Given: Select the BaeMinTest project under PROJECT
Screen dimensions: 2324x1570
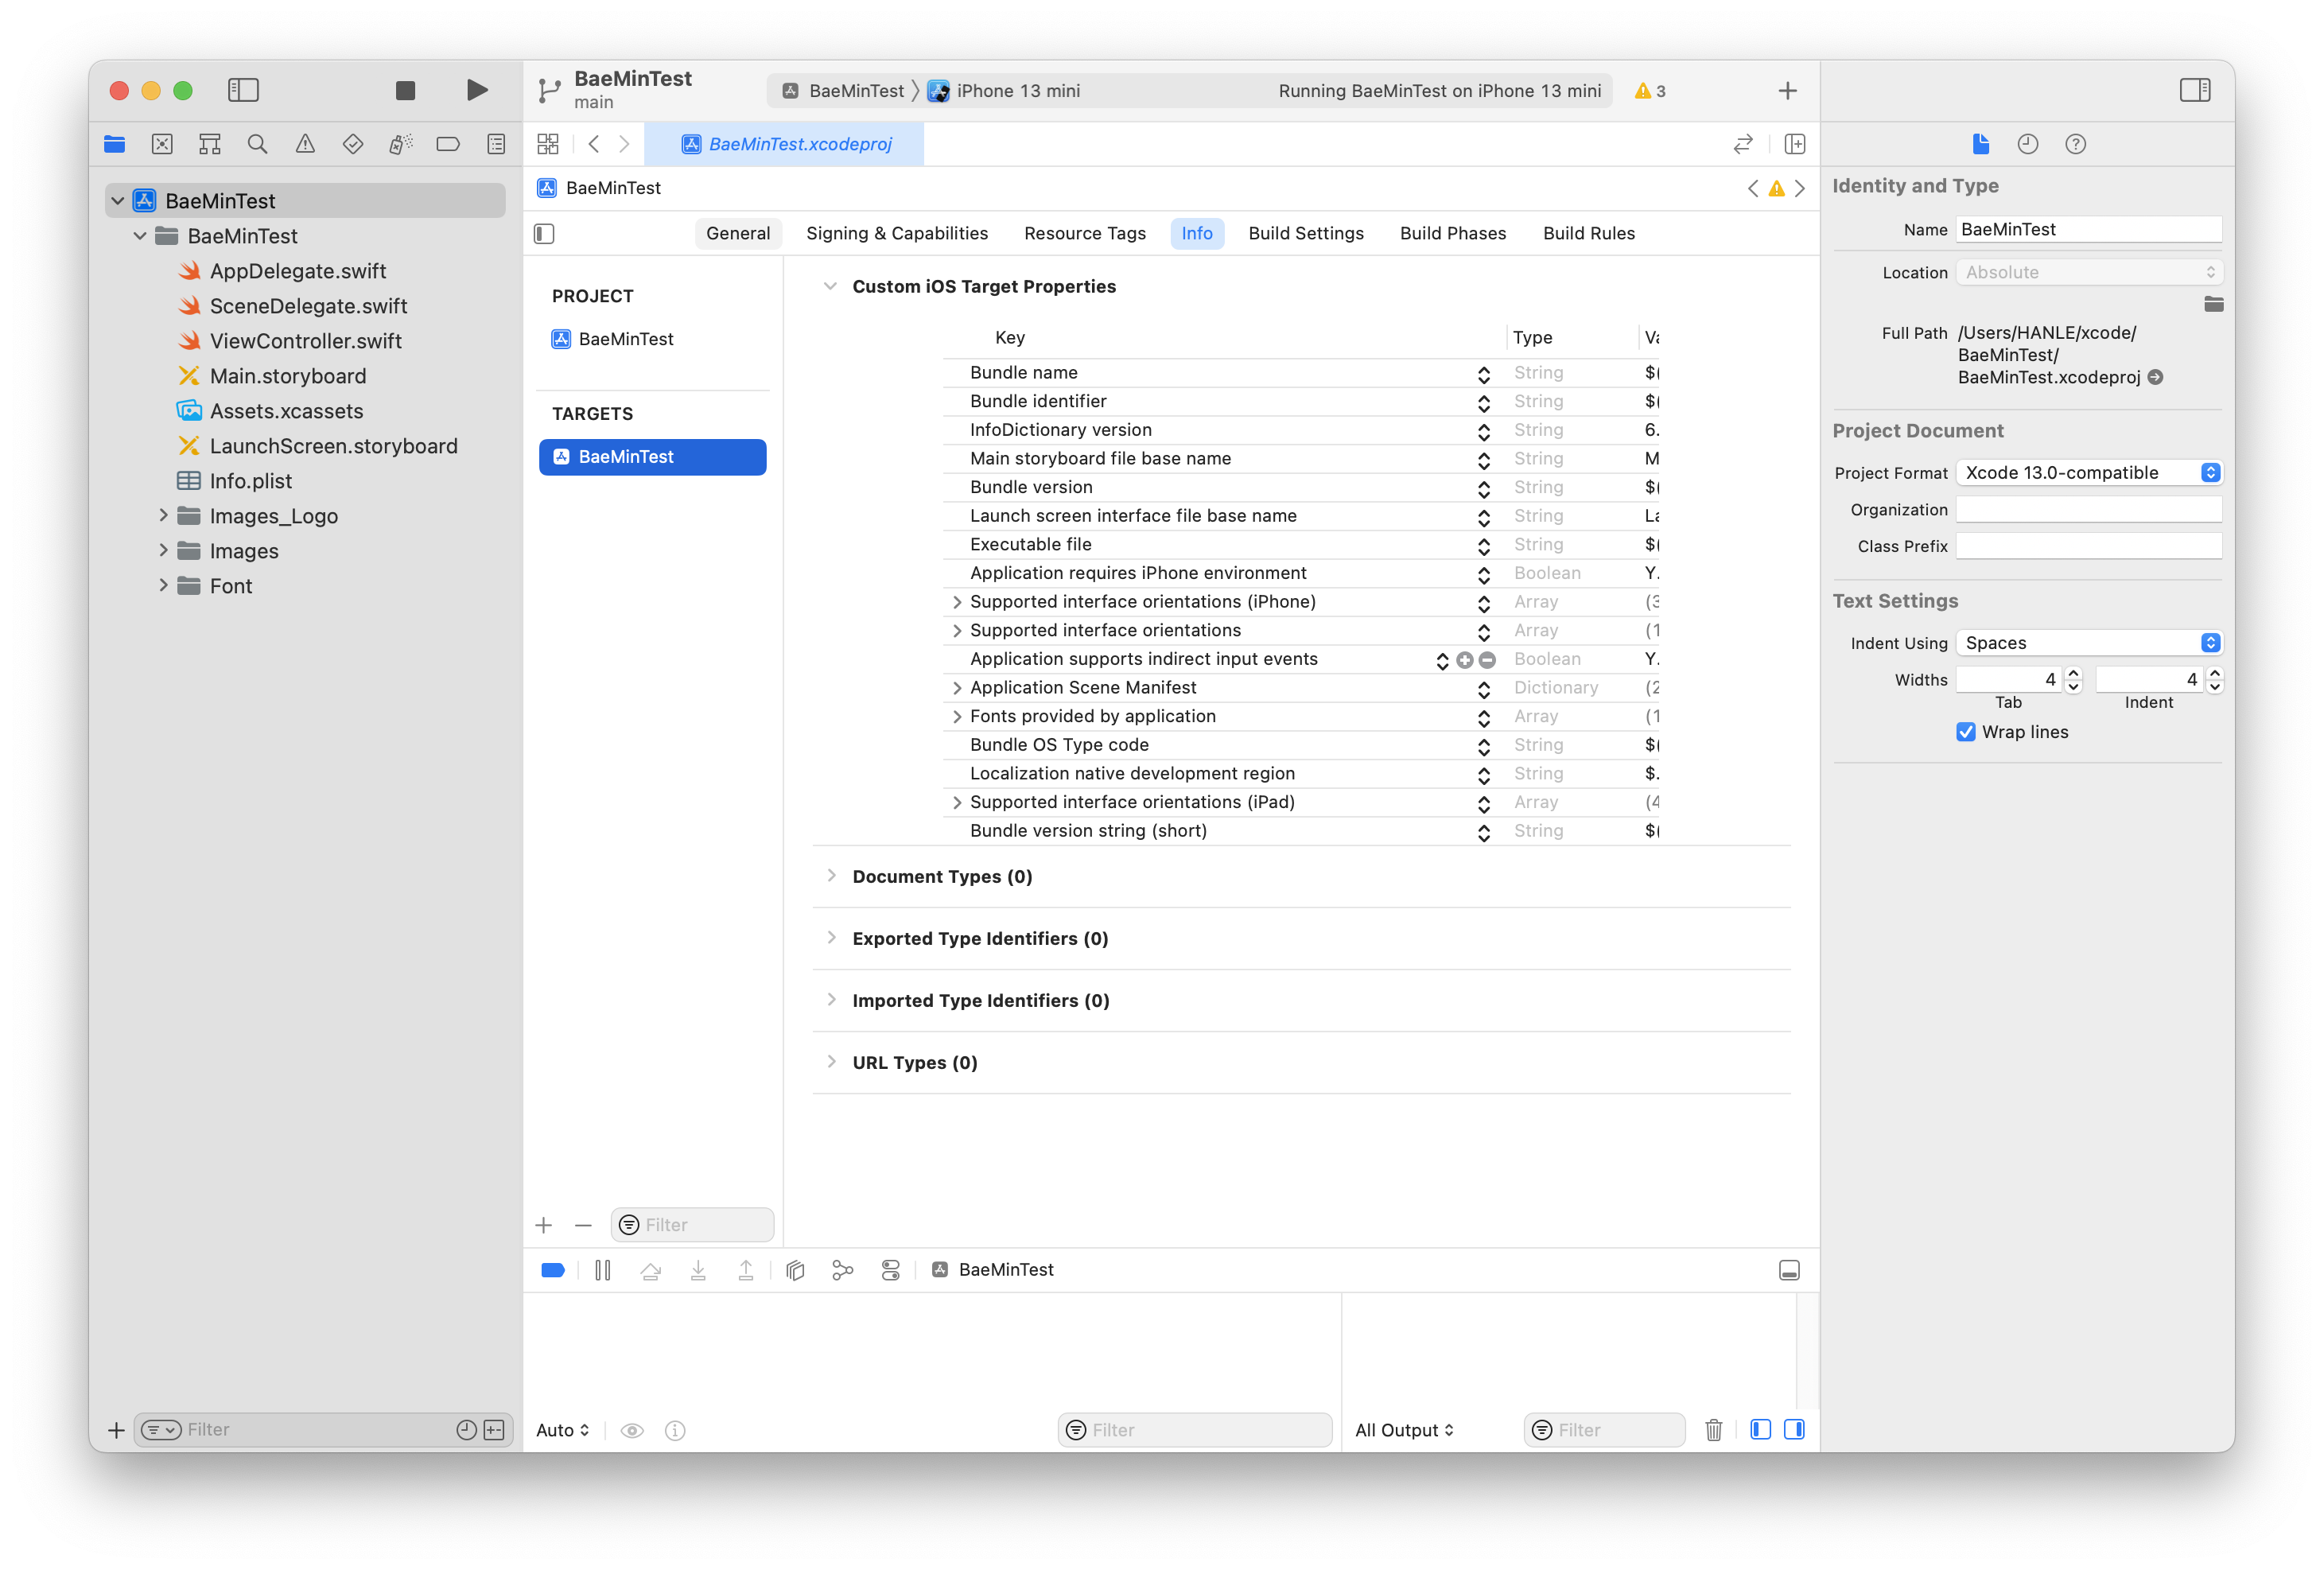Looking at the screenshot, I should pos(625,339).
